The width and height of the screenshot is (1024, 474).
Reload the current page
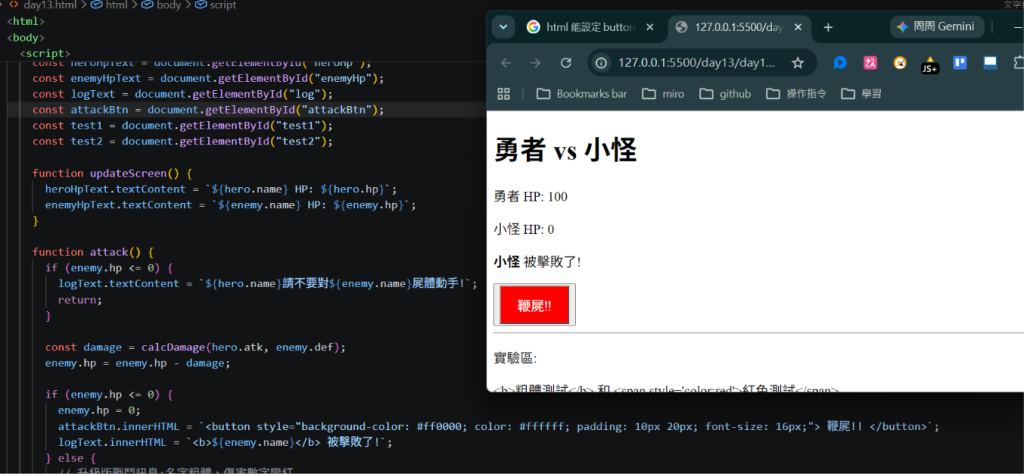[566, 63]
